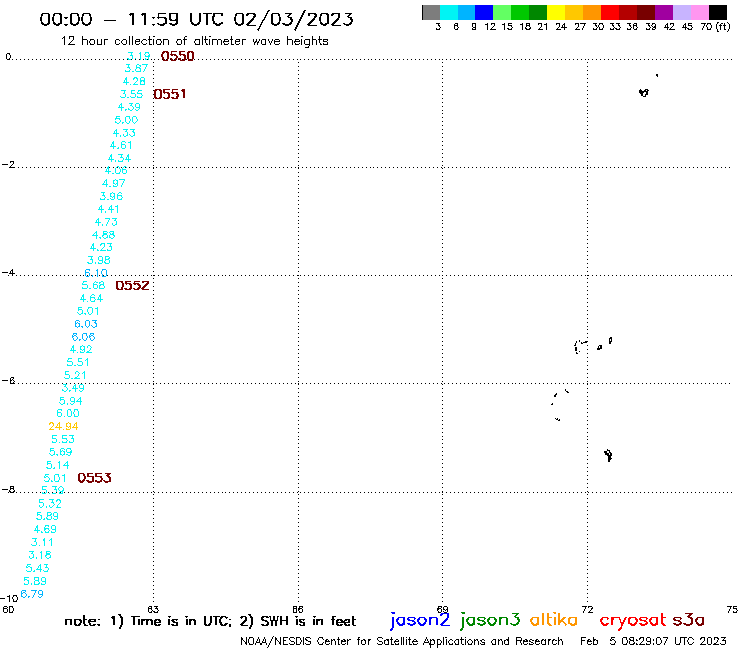Select the 5.39 value on the -8 line
The height and width of the screenshot is (650, 740).
coord(53,490)
